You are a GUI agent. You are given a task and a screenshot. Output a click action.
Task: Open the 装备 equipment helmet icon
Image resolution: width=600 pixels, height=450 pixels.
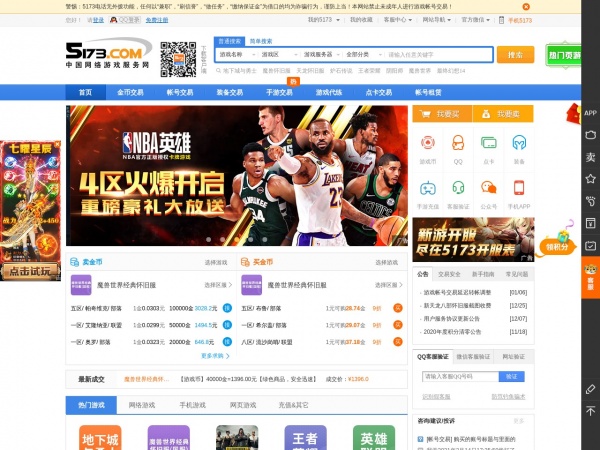[x=519, y=143]
